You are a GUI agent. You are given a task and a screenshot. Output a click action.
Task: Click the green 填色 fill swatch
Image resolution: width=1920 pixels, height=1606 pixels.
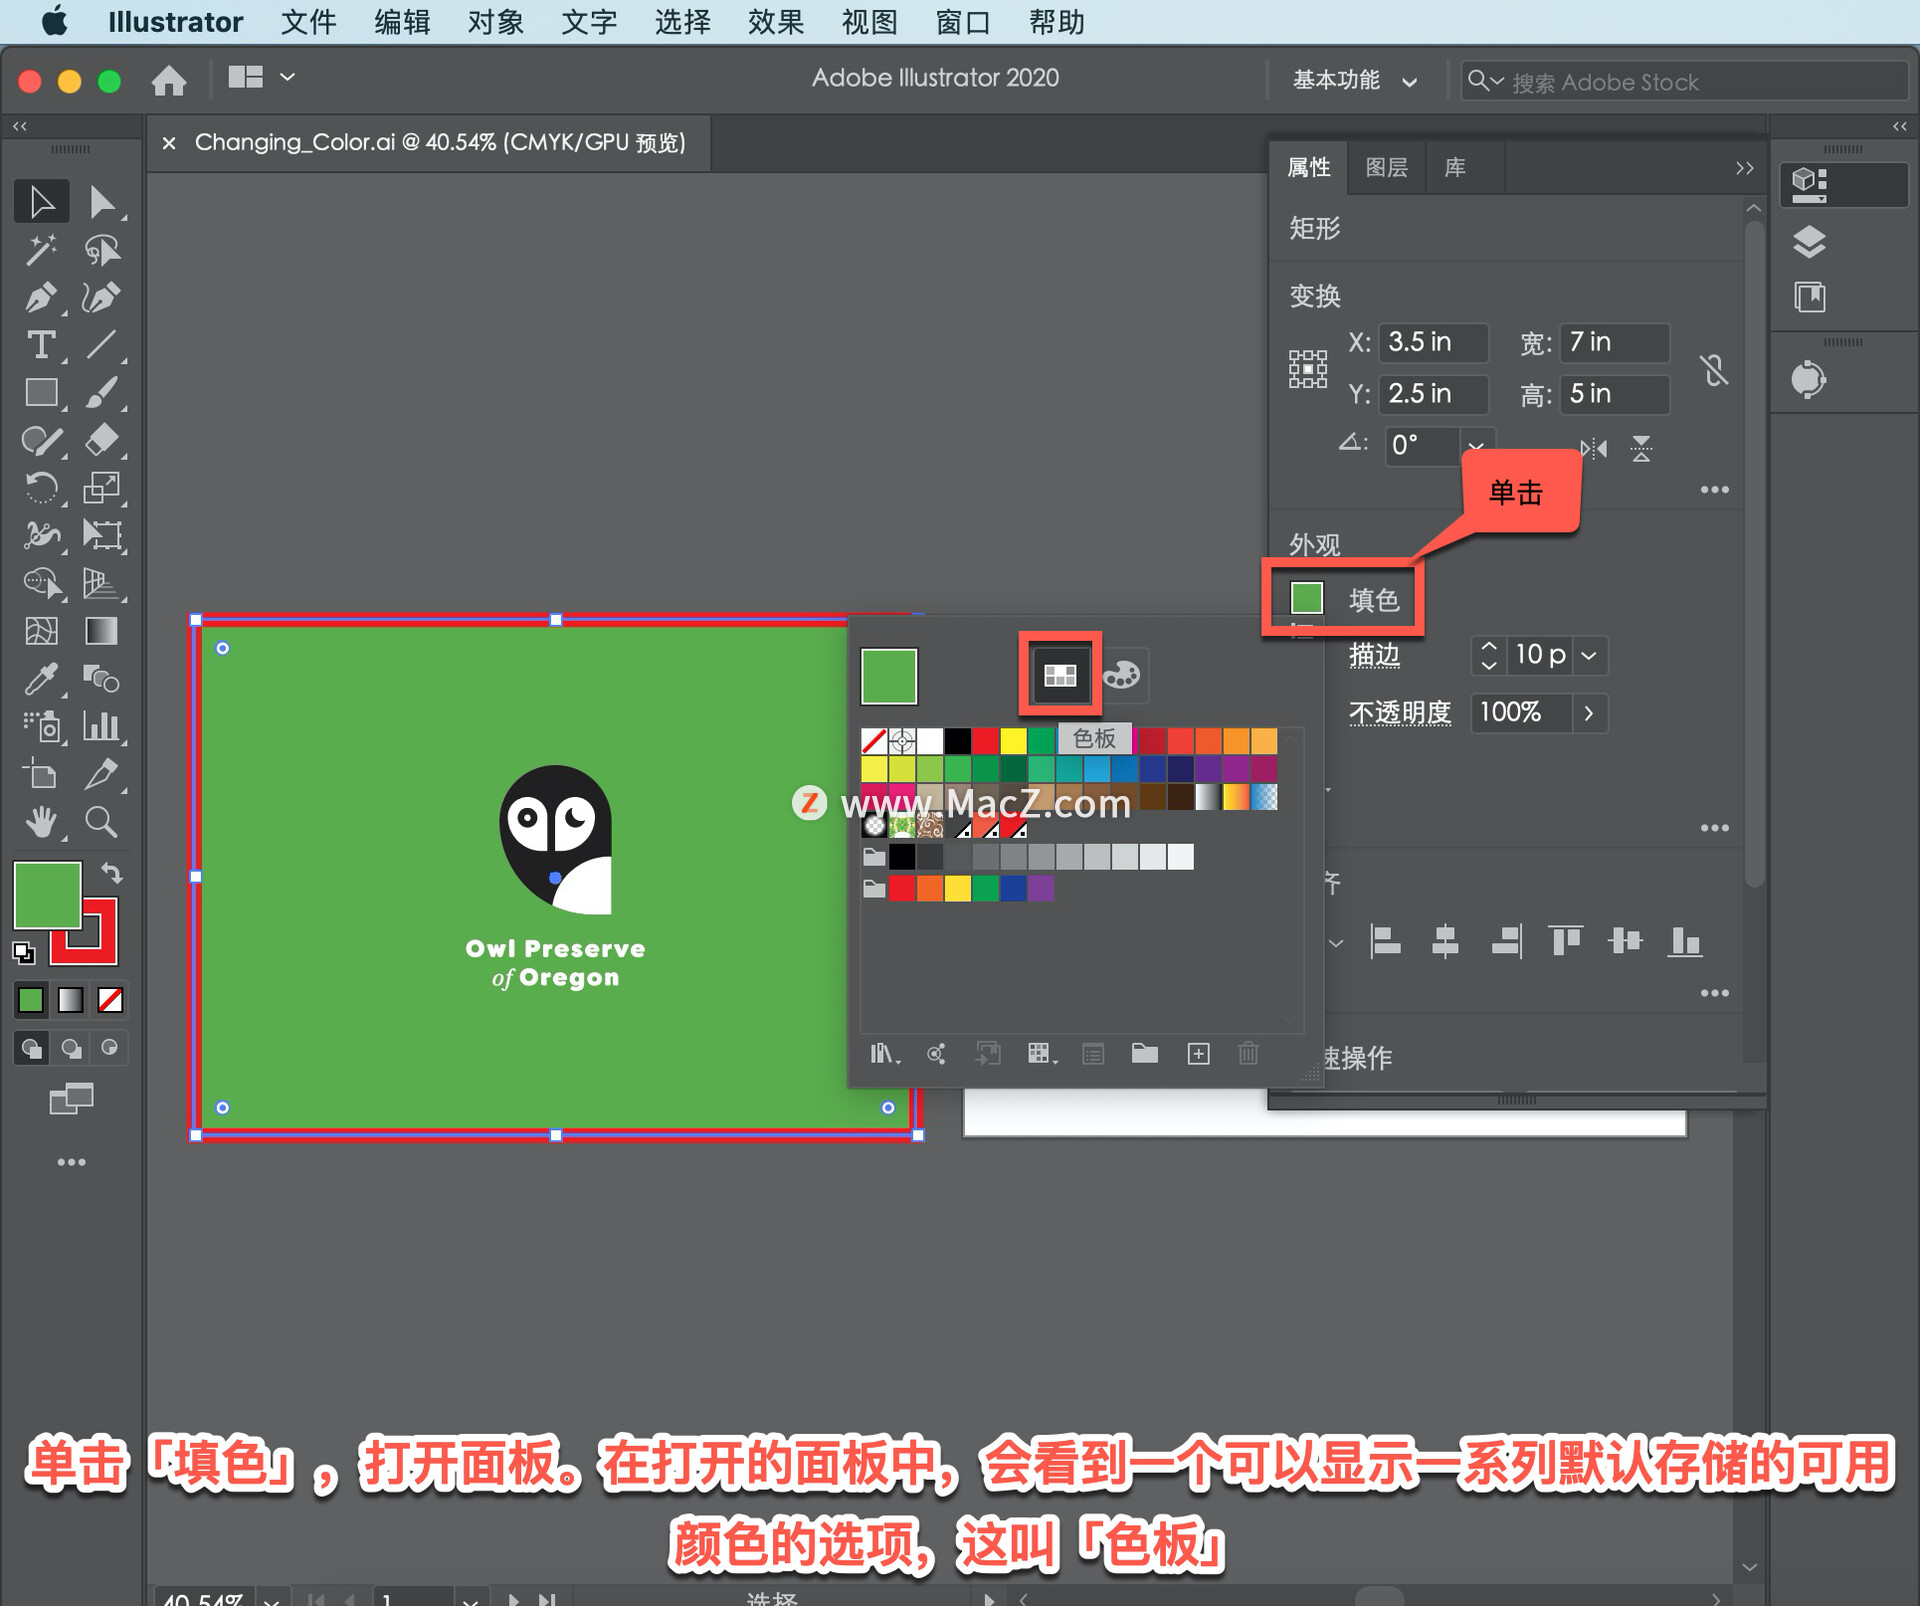click(x=1307, y=598)
